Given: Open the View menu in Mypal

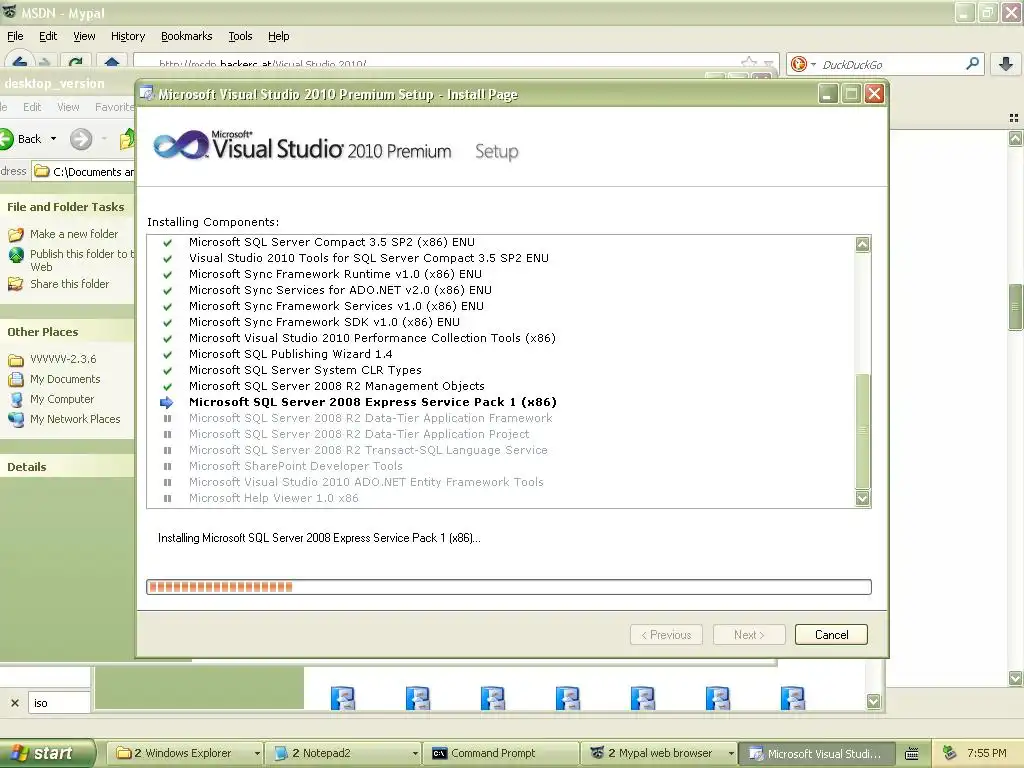Looking at the screenshot, I should pos(84,36).
